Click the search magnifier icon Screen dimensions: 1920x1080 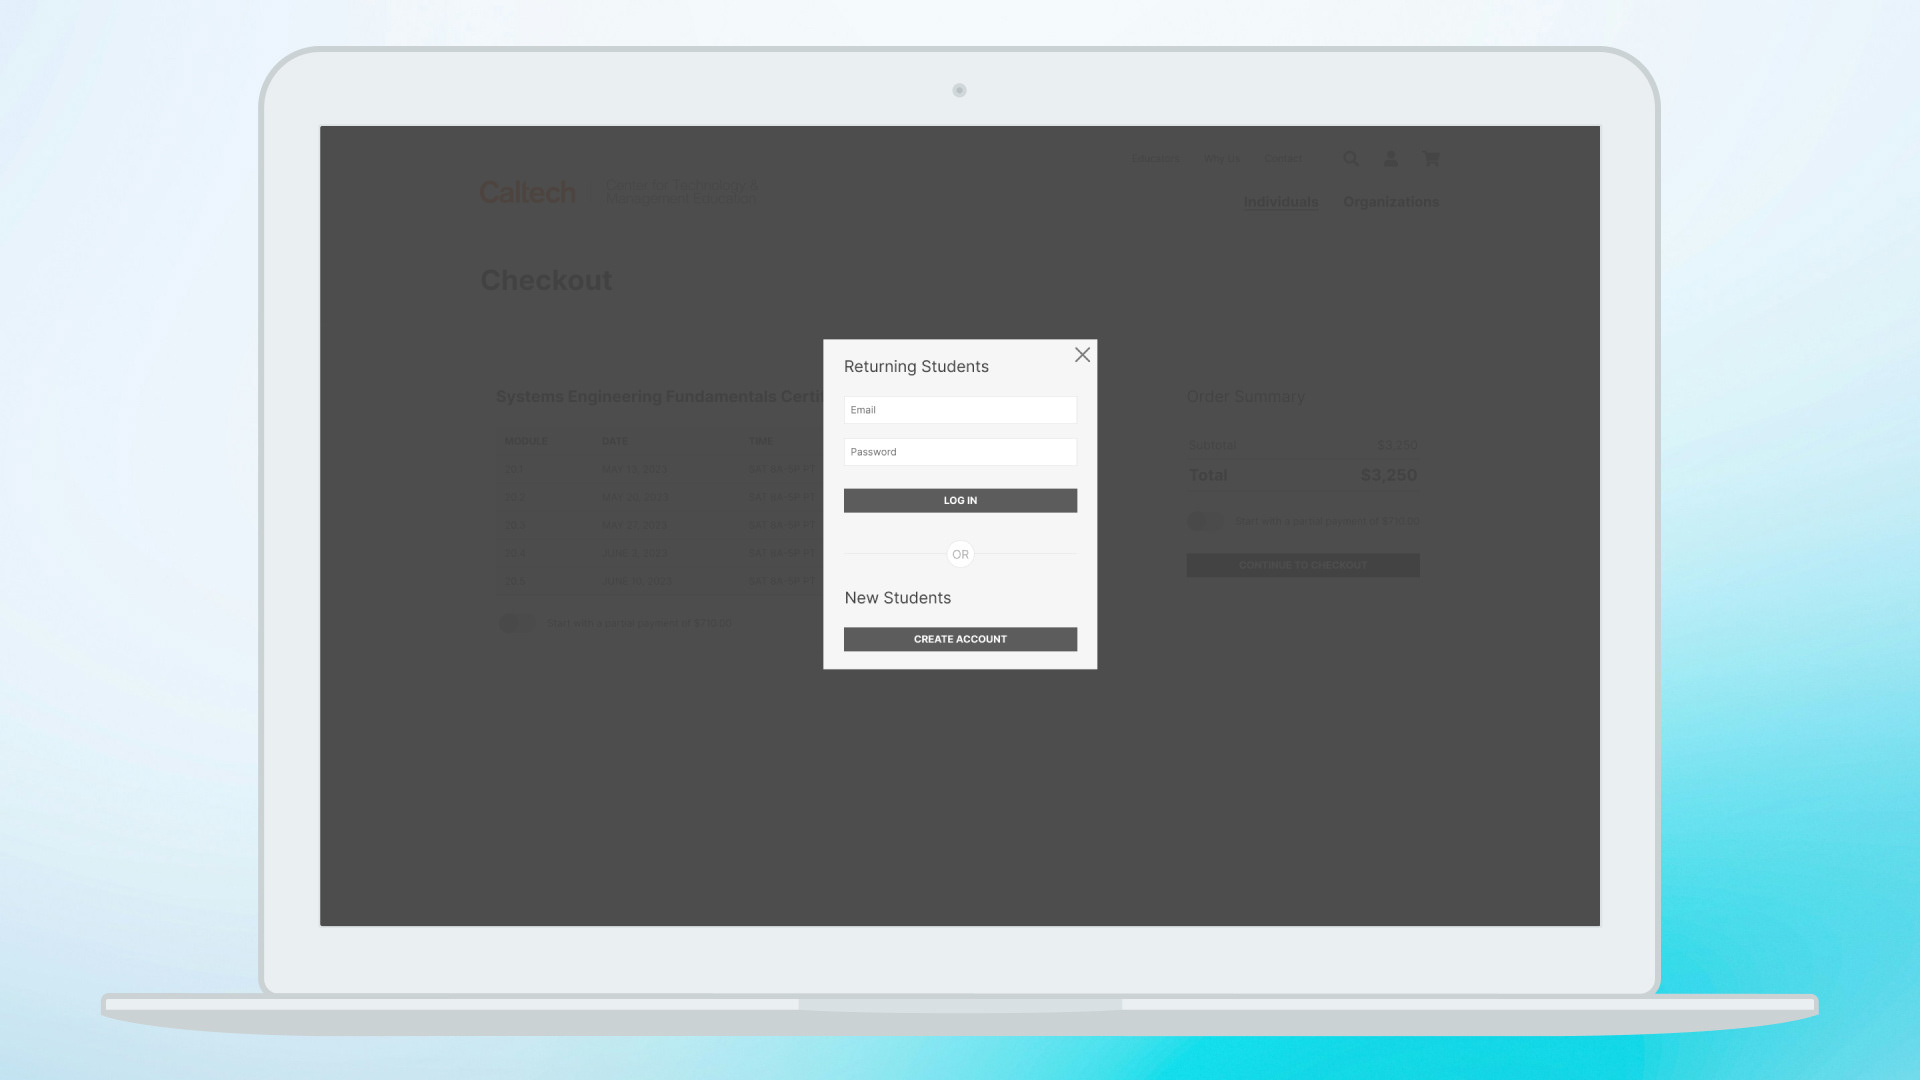(x=1351, y=158)
